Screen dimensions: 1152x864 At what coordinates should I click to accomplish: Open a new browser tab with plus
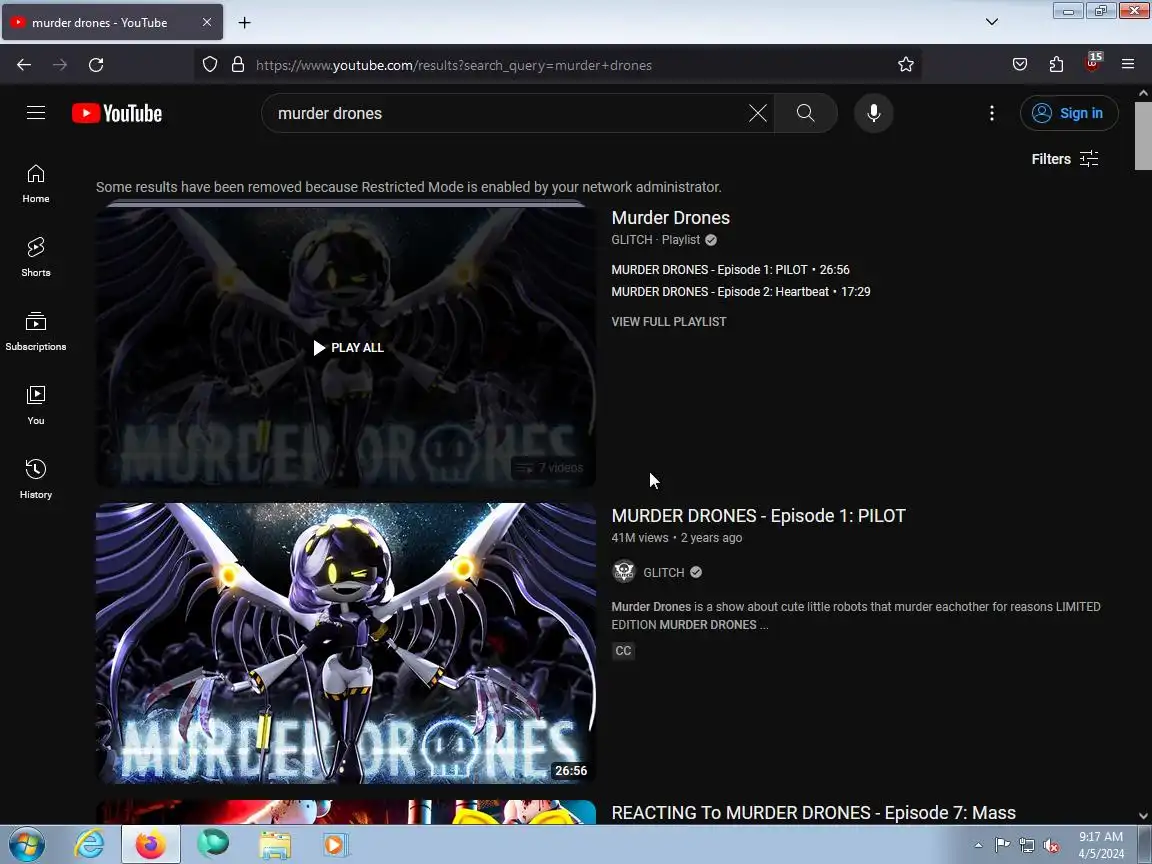tap(245, 23)
